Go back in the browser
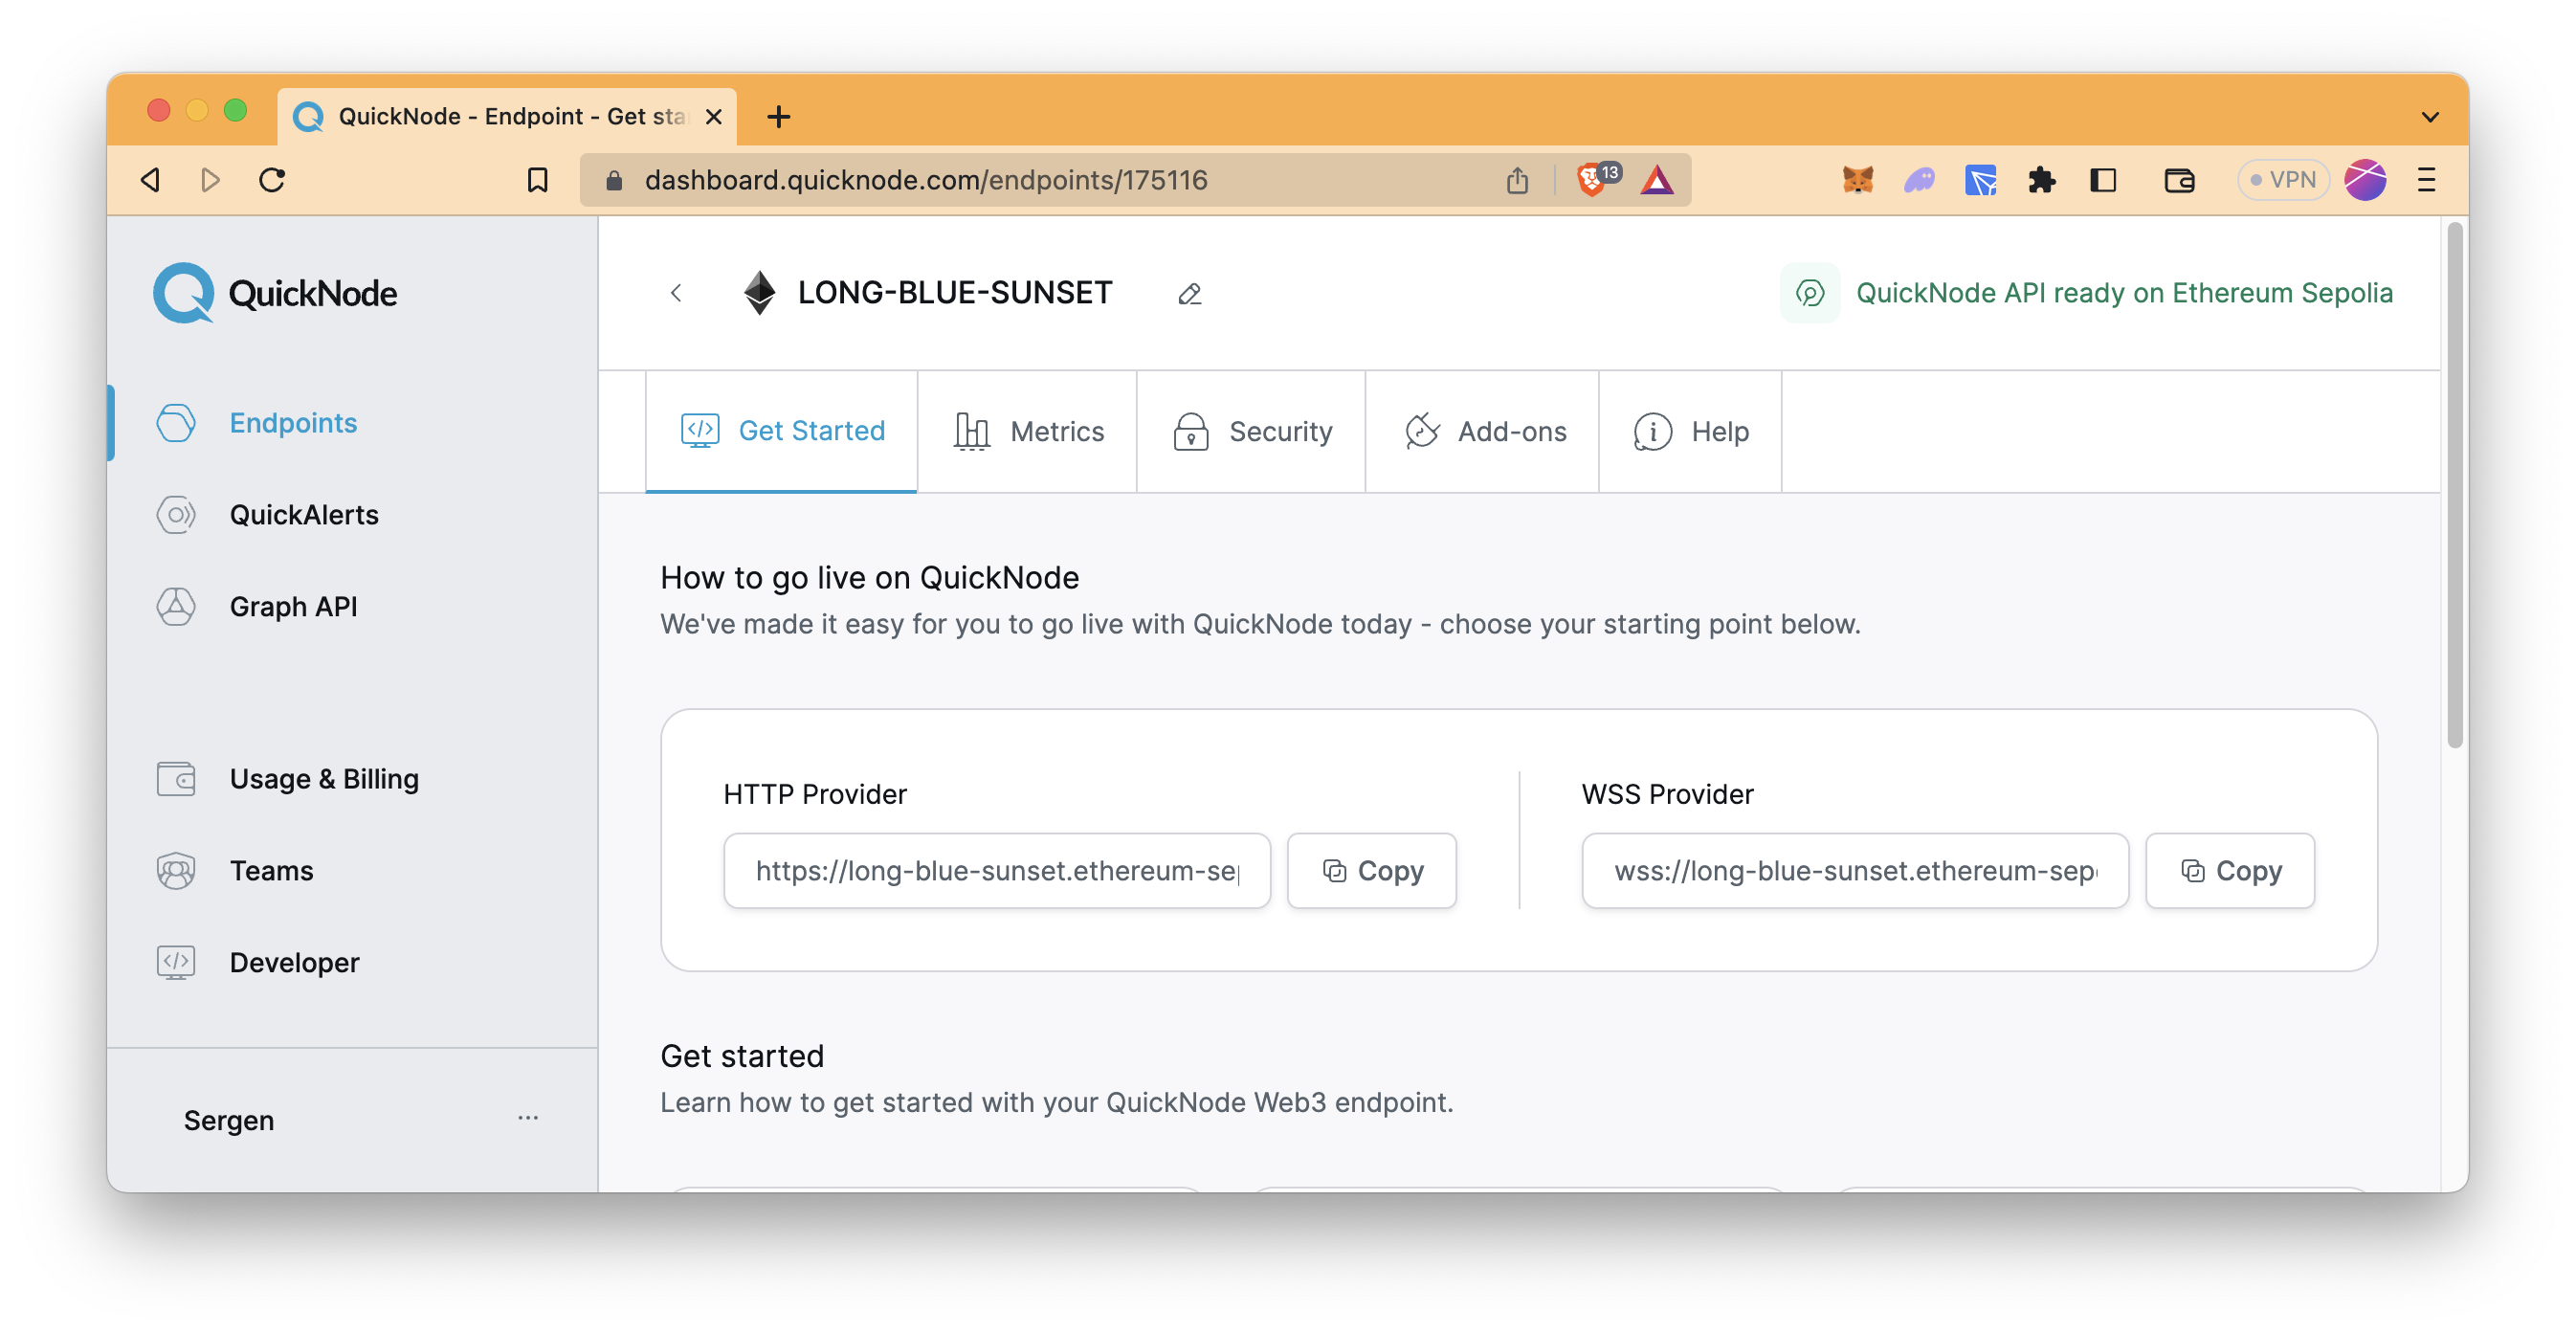The height and width of the screenshot is (1334, 2576). coord(150,180)
